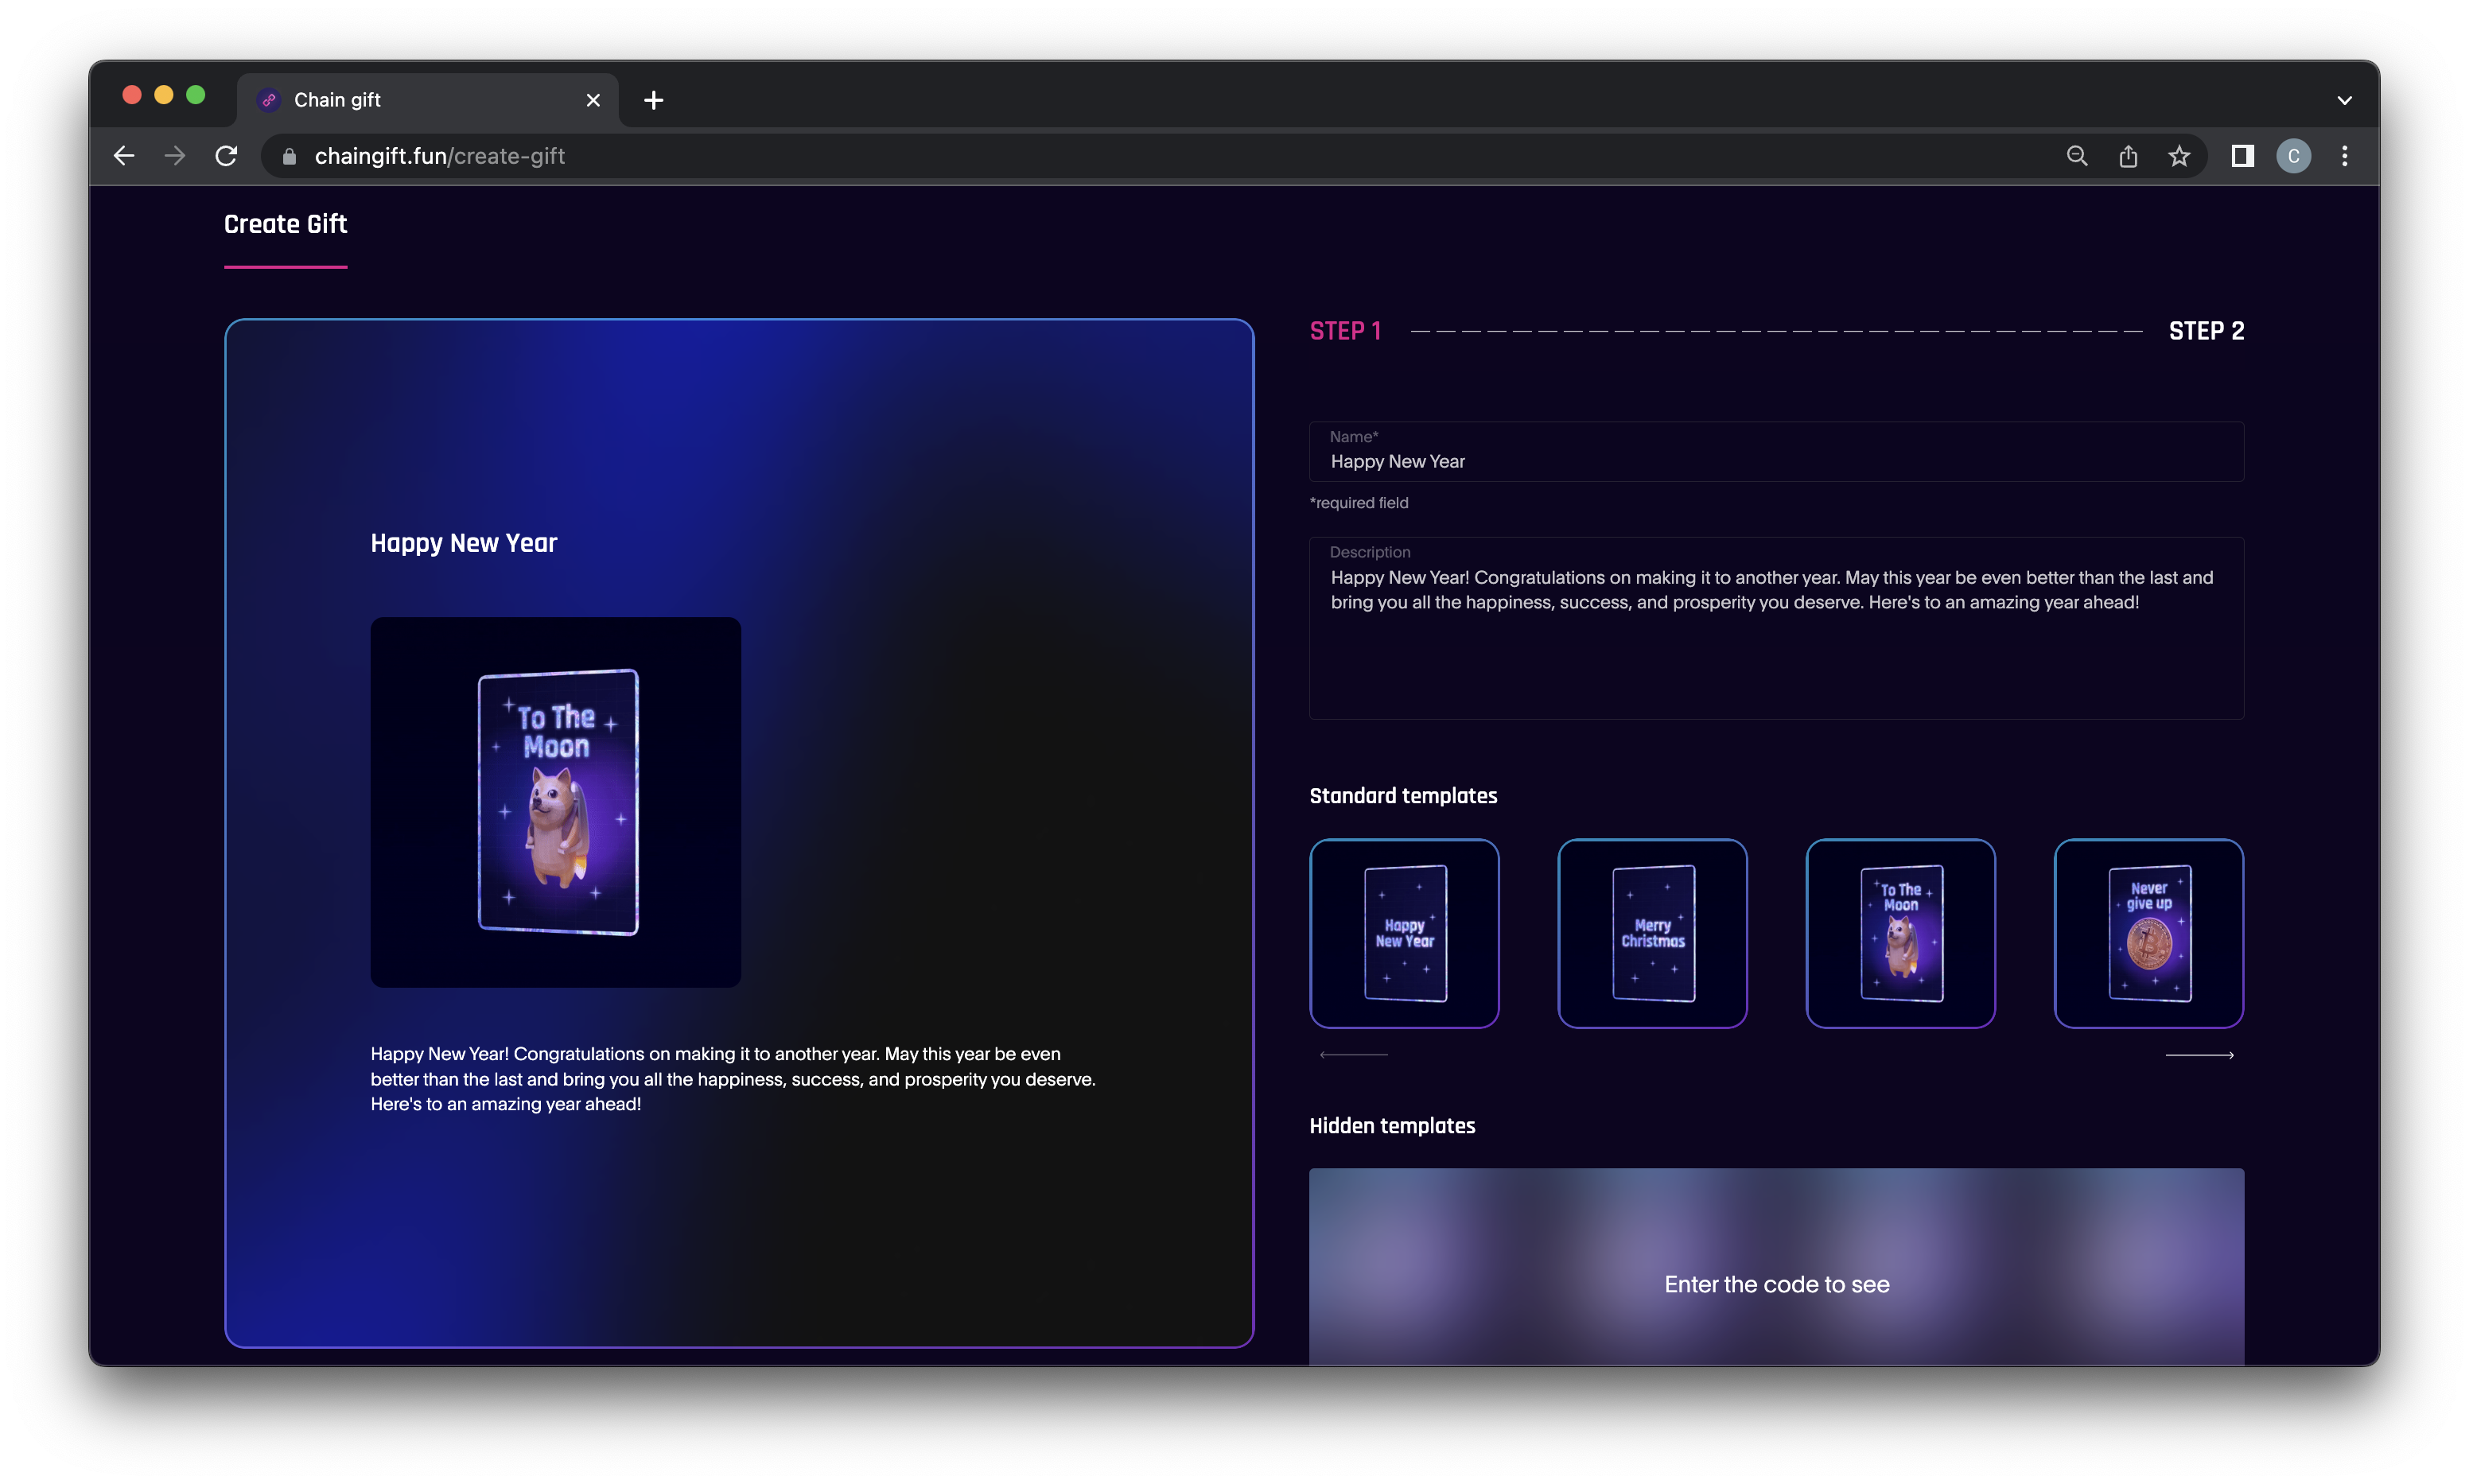
Task: Click the browser forward arrow
Action: [x=175, y=156]
